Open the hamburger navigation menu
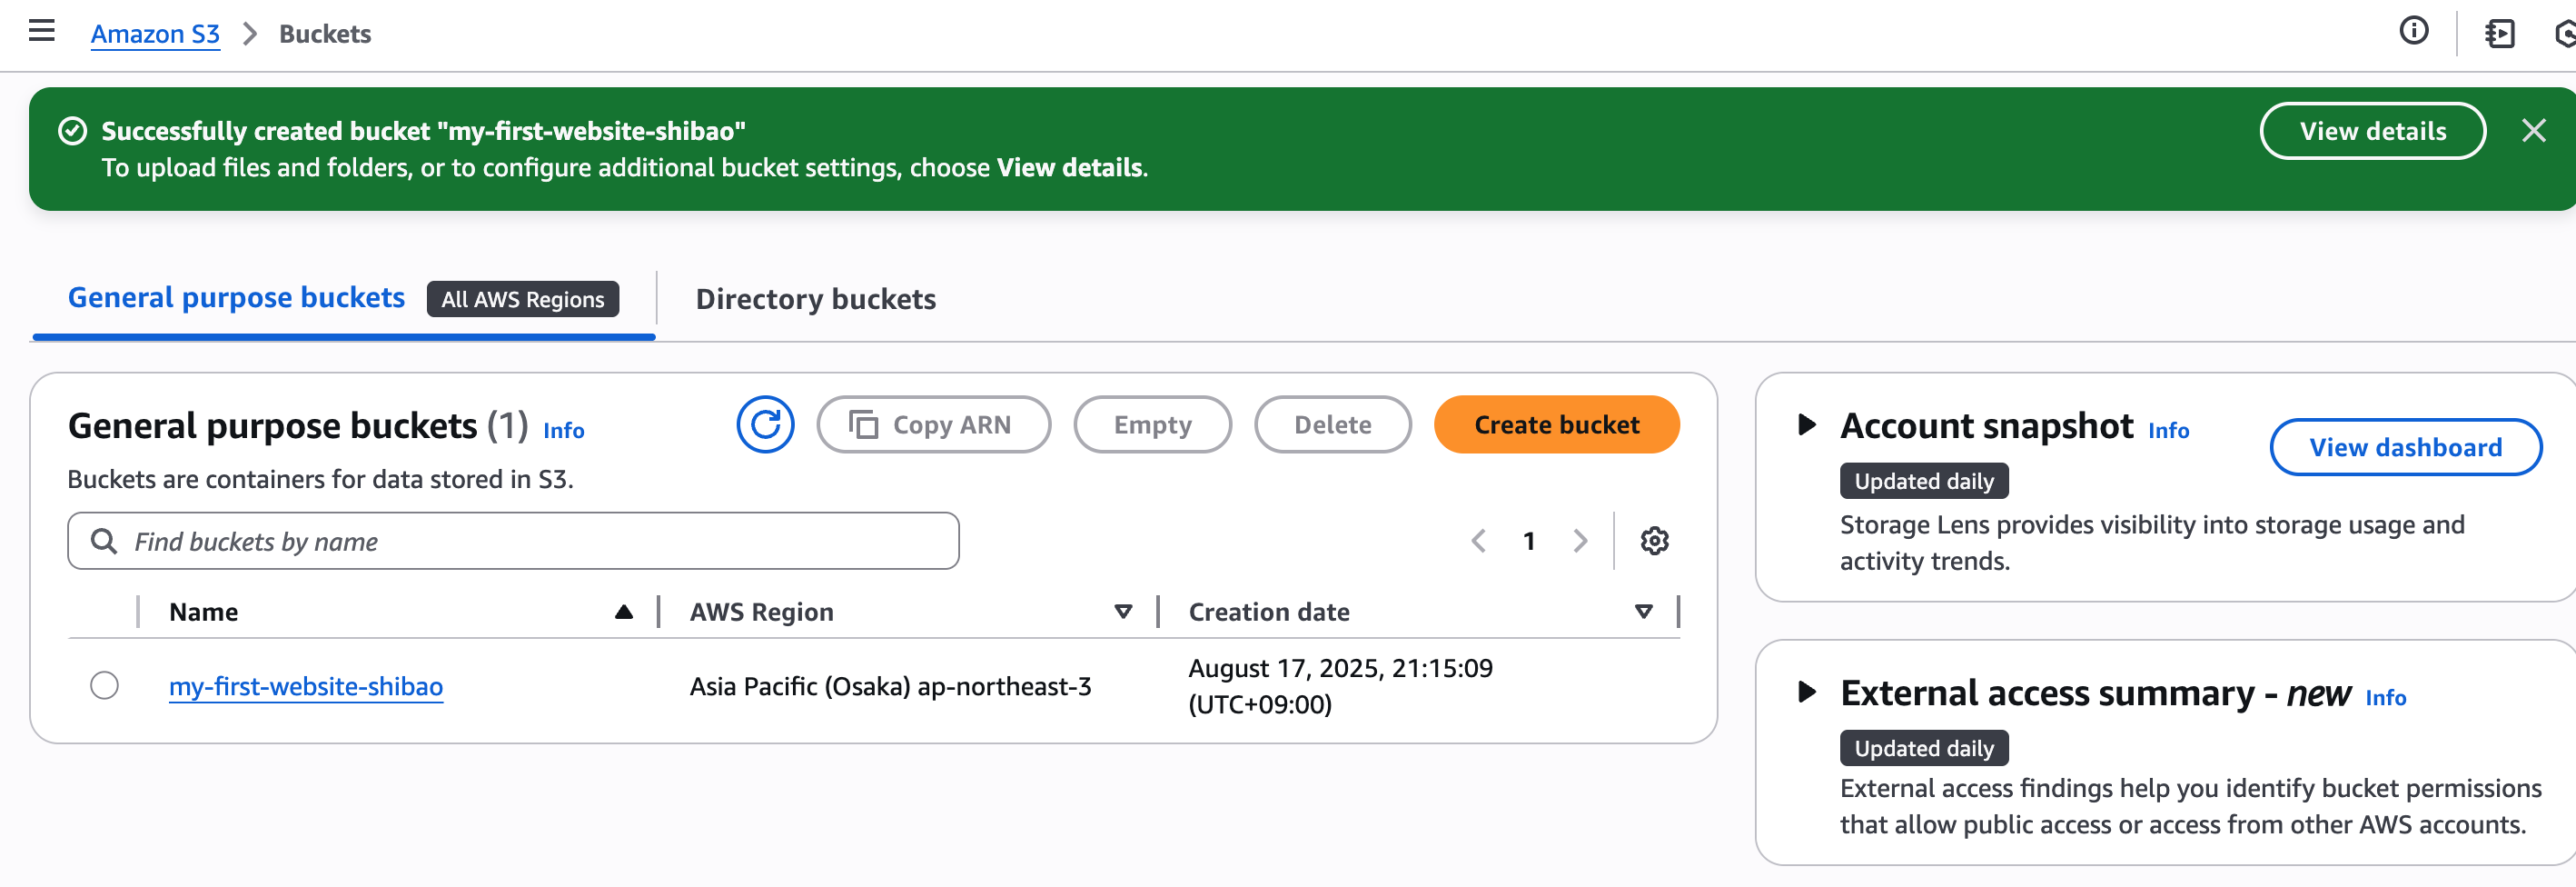 coord(42,32)
